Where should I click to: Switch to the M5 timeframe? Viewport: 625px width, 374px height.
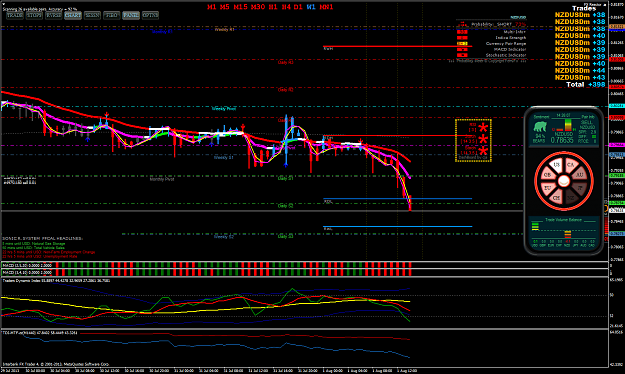(x=225, y=7)
